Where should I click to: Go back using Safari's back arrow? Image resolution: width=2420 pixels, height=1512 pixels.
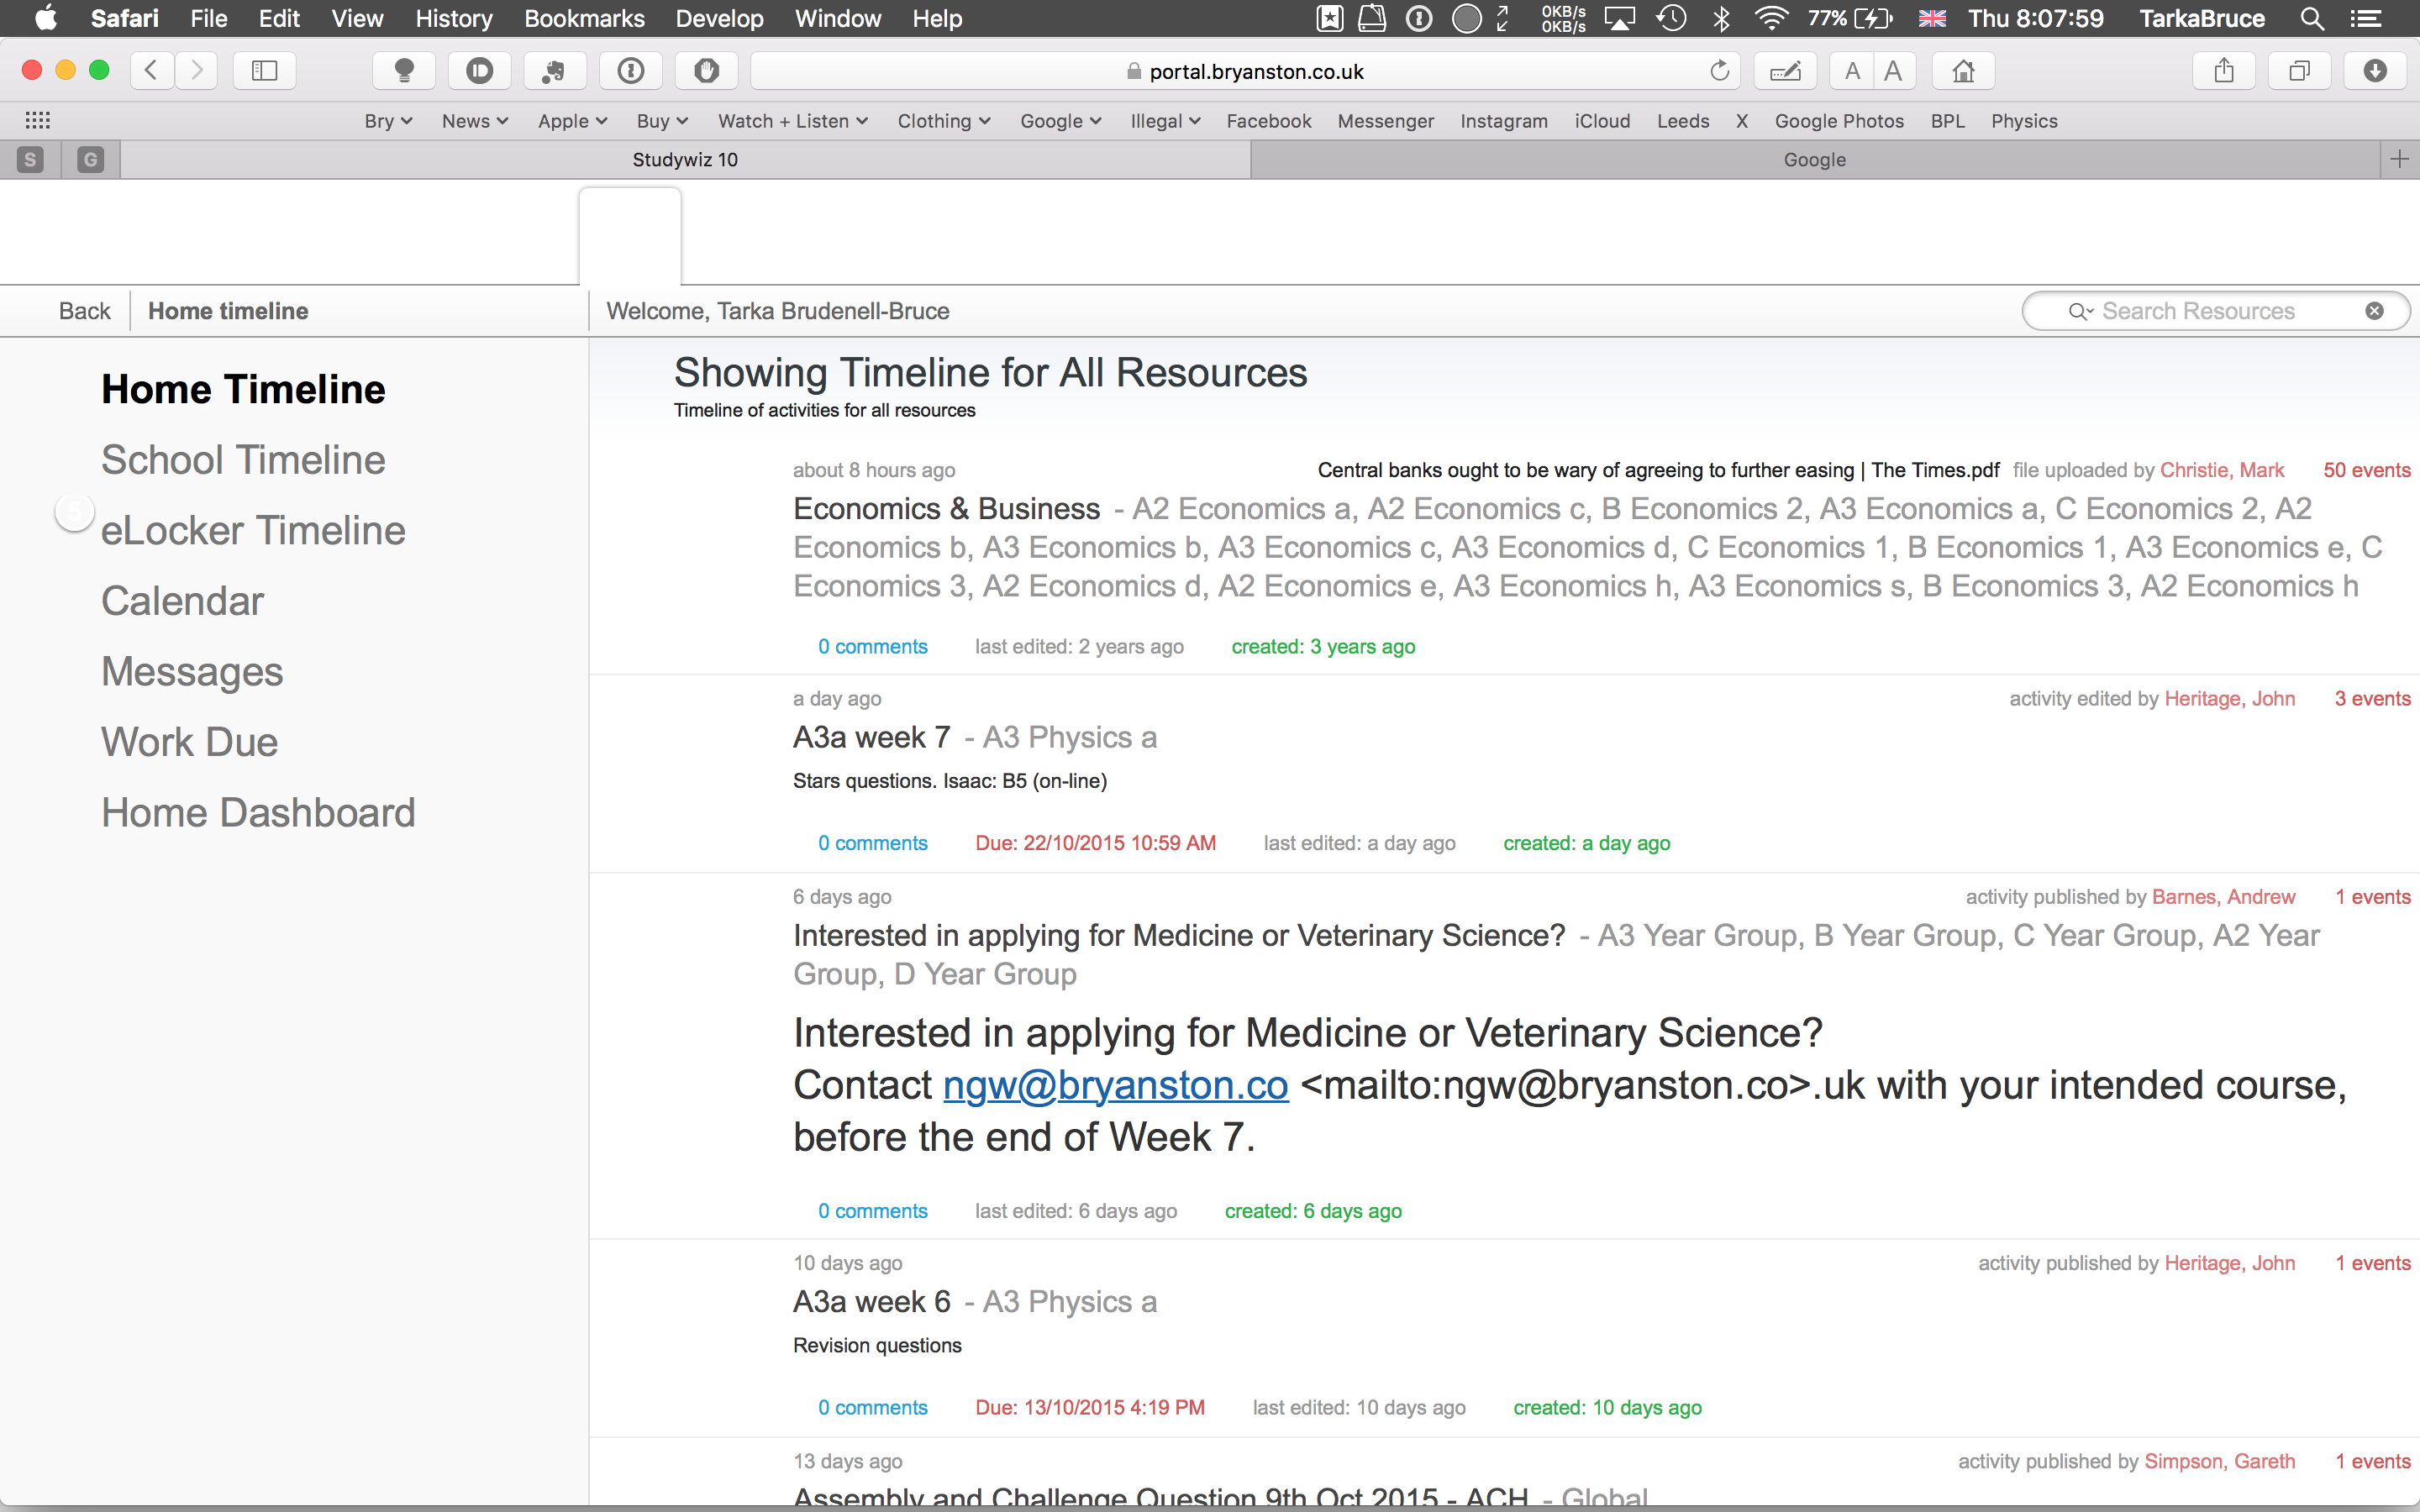(x=152, y=71)
